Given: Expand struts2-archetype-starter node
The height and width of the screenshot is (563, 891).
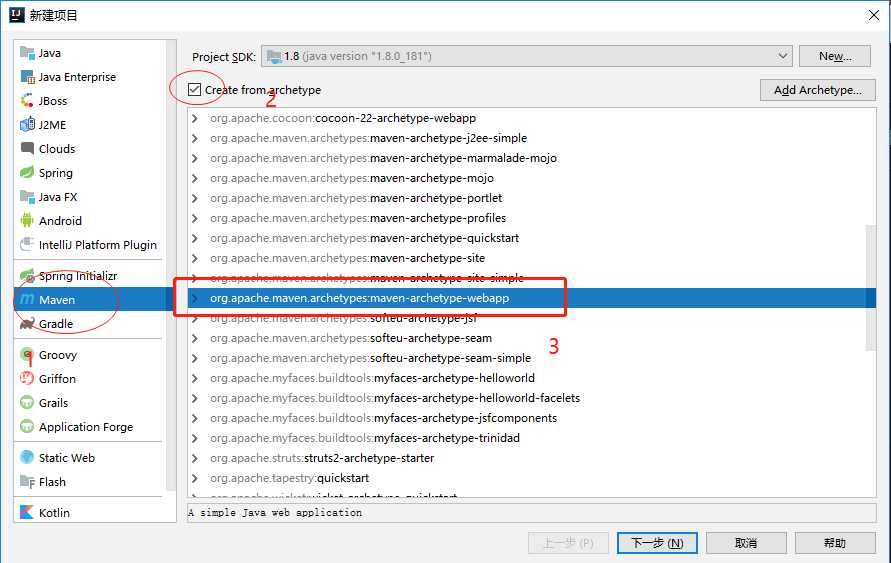Looking at the screenshot, I should pyautogui.click(x=195, y=458).
